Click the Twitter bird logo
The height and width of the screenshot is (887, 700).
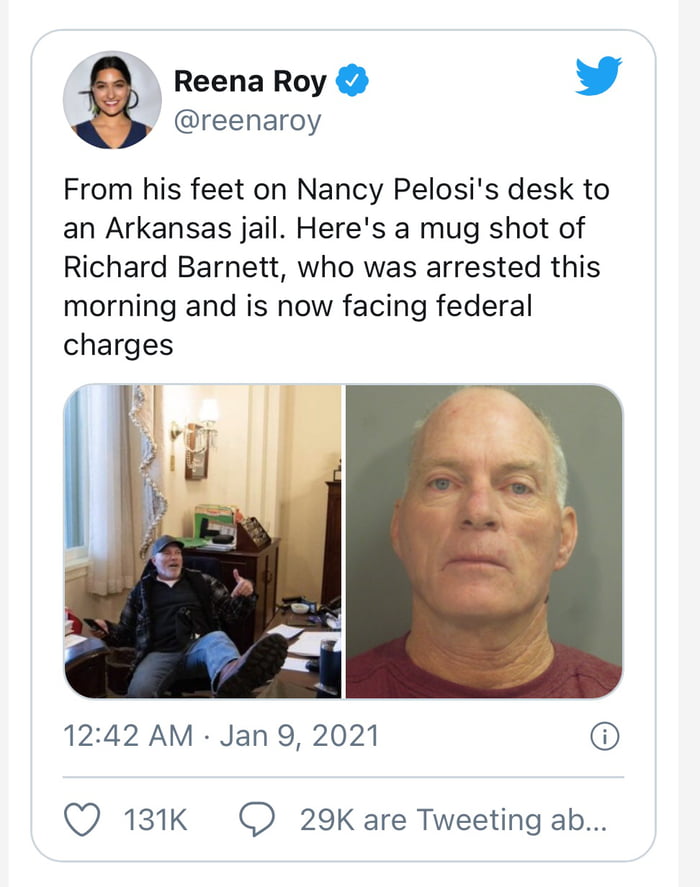(x=598, y=77)
